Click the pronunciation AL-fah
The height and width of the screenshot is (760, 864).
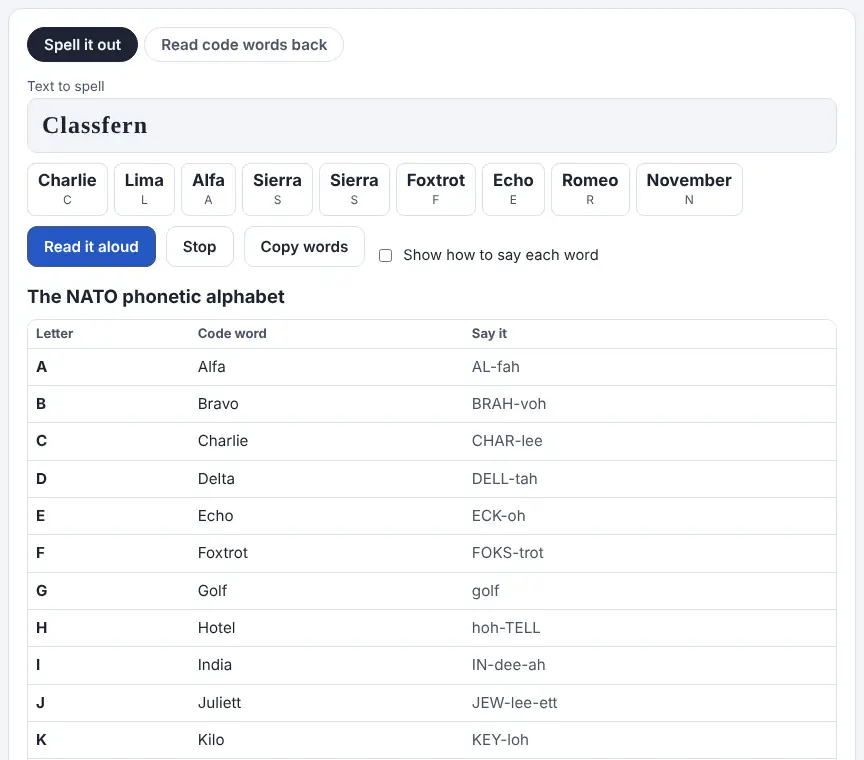tap(495, 367)
